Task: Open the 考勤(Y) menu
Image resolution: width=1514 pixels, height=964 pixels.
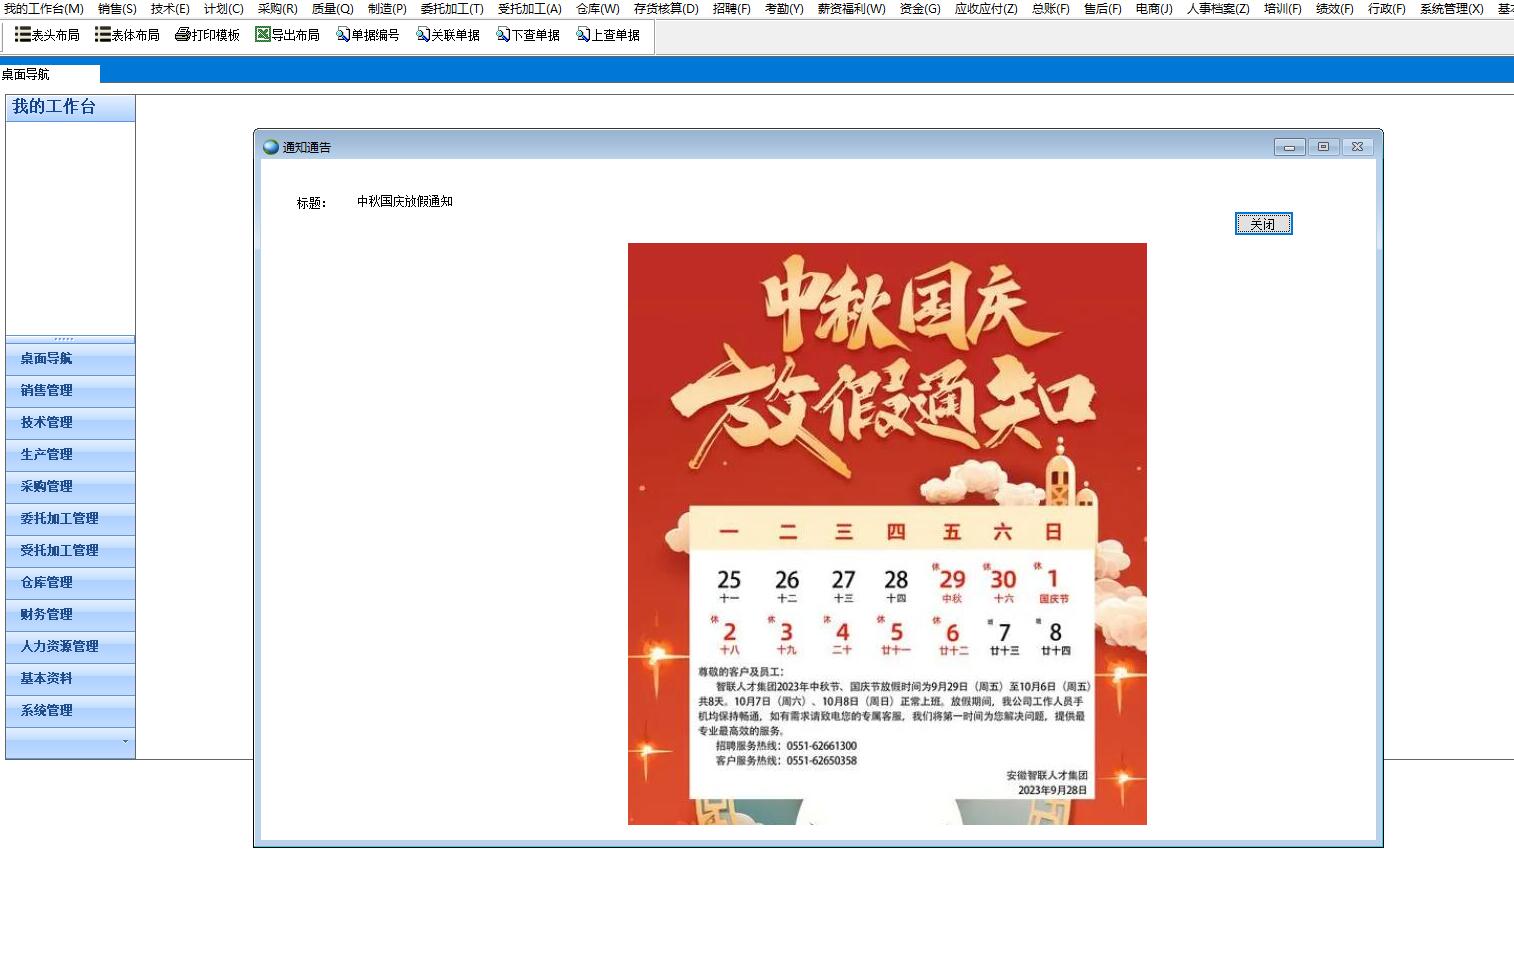Action: click(x=784, y=9)
